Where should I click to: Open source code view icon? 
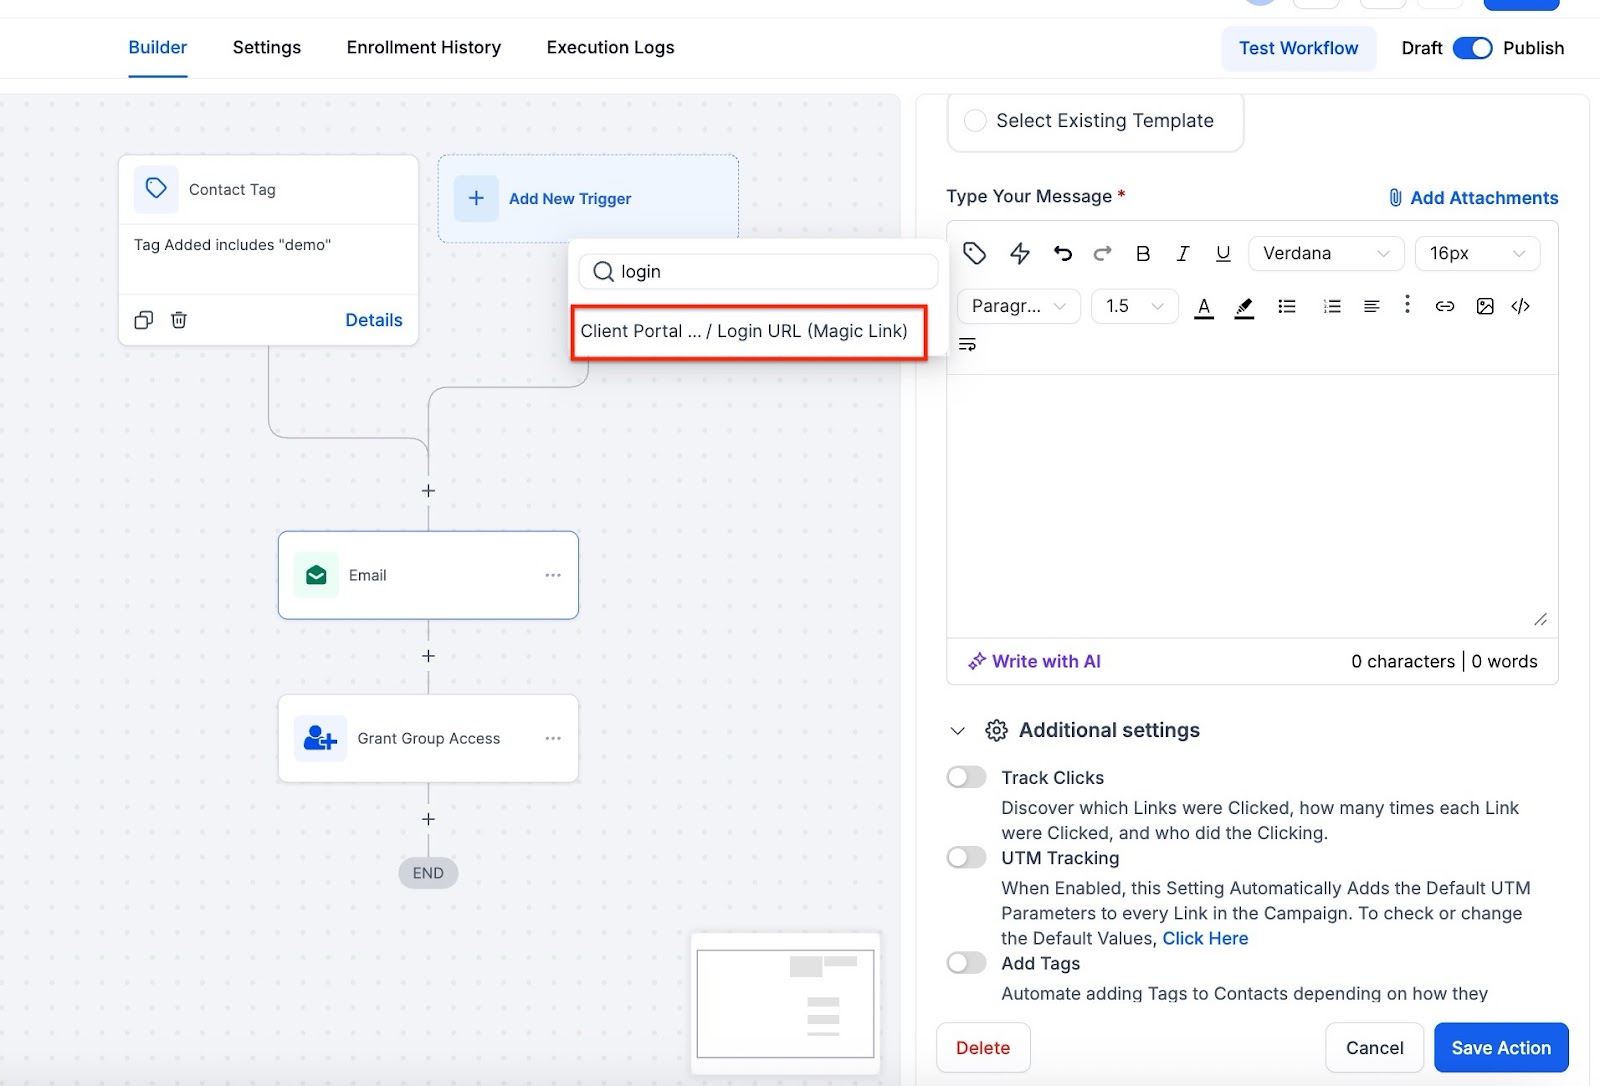coord(1521,306)
